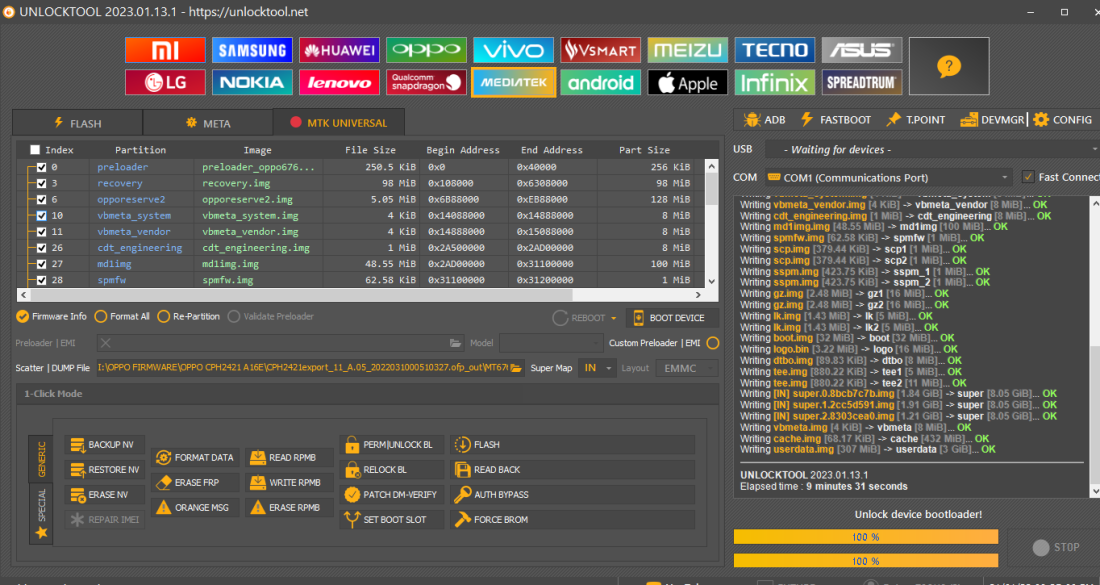
Task: Select the Meizu brand icon
Action: 688,50
